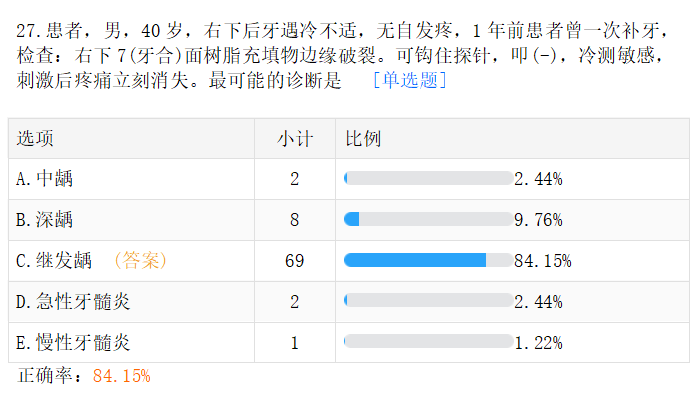Click the 正确率 84.15% value

click(x=122, y=376)
